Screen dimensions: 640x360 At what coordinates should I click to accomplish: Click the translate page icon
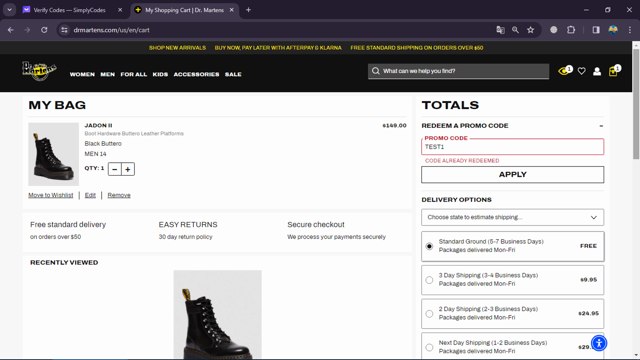click(500, 30)
